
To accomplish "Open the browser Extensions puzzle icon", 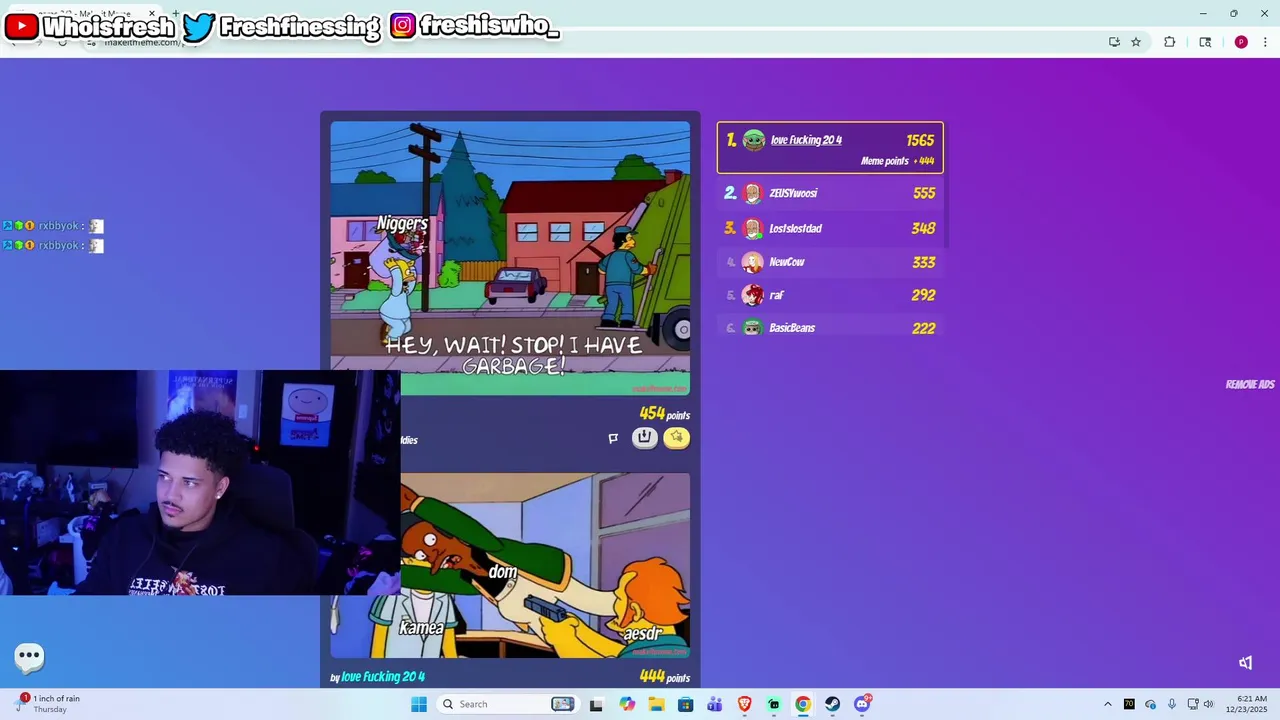I will pos(1169,42).
